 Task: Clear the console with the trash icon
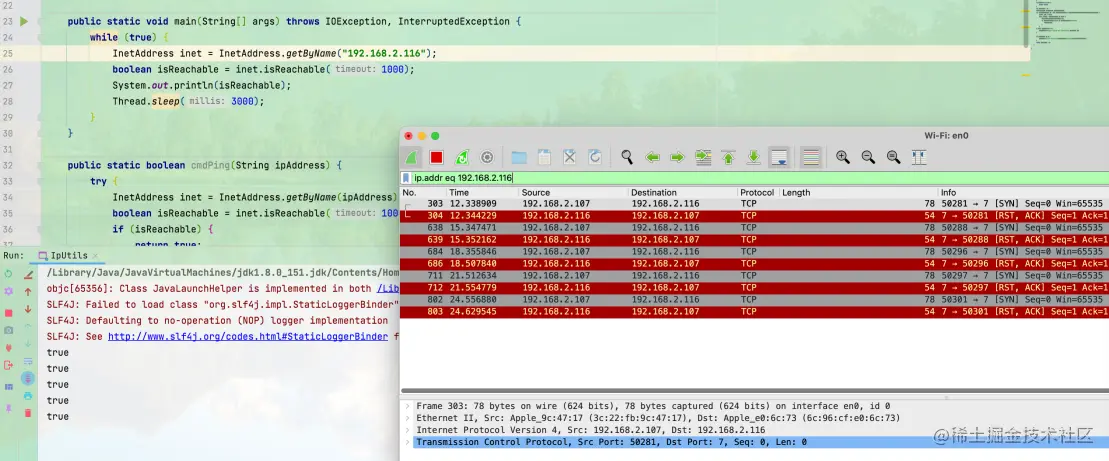(x=28, y=413)
